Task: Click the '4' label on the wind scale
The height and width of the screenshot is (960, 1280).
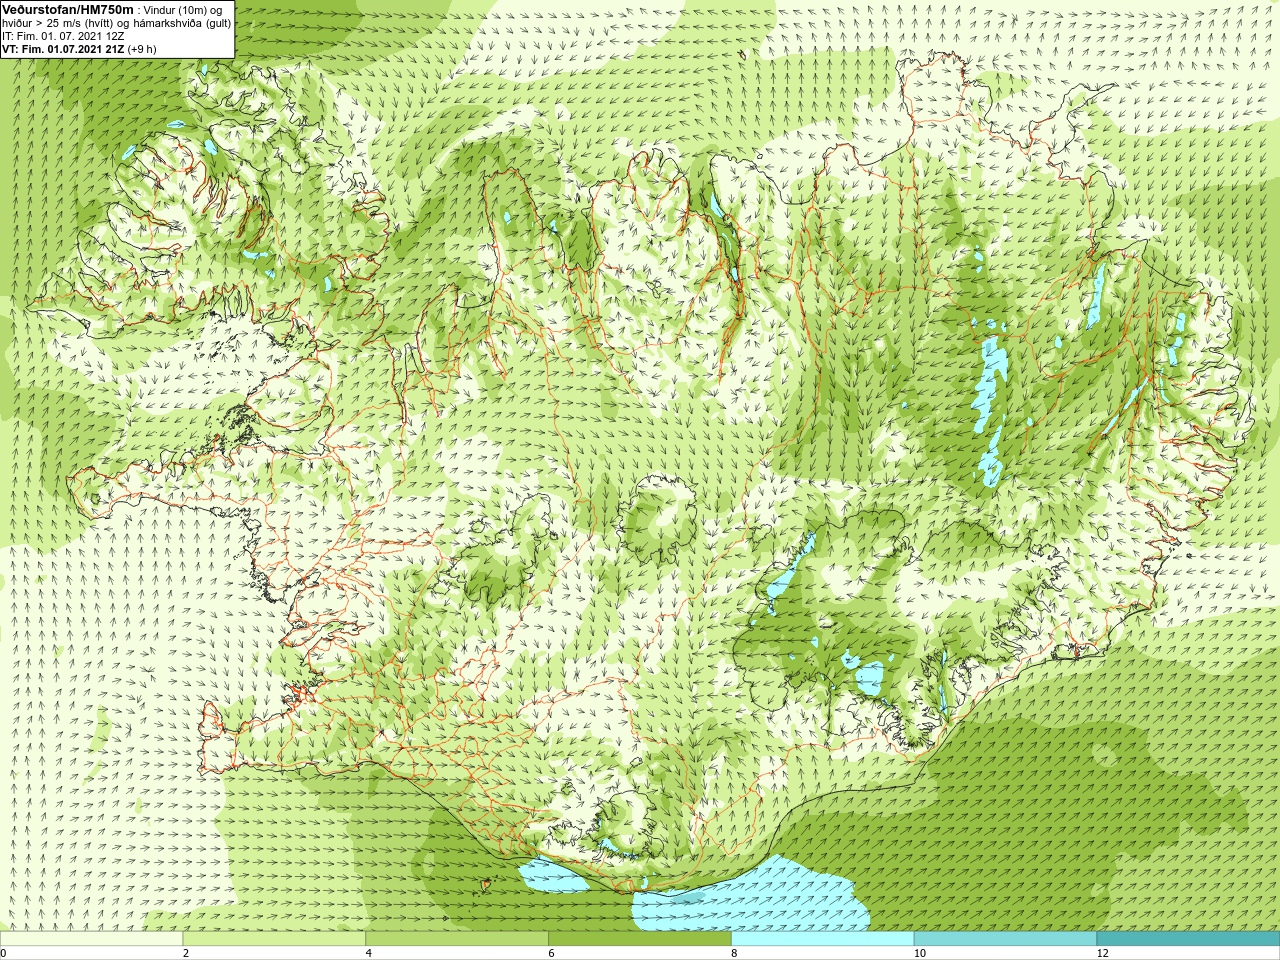Action: pyautogui.click(x=369, y=953)
